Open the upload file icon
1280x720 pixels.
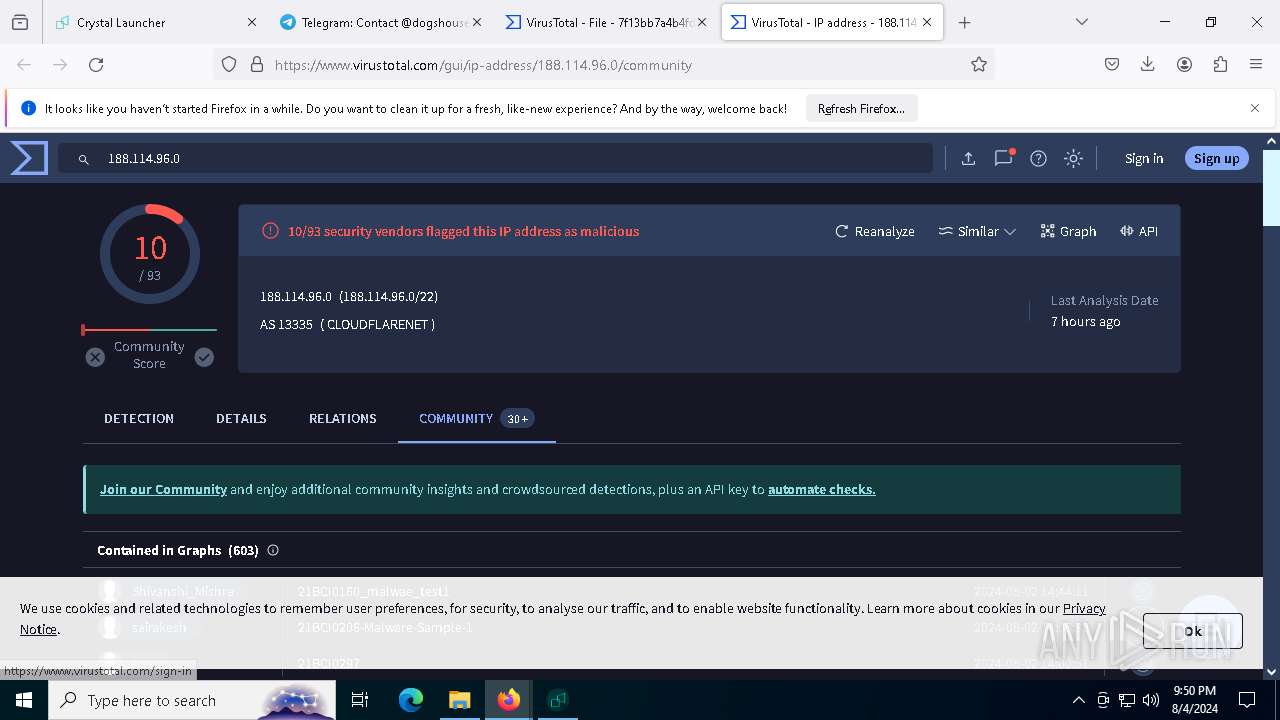pyautogui.click(x=968, y=158)
